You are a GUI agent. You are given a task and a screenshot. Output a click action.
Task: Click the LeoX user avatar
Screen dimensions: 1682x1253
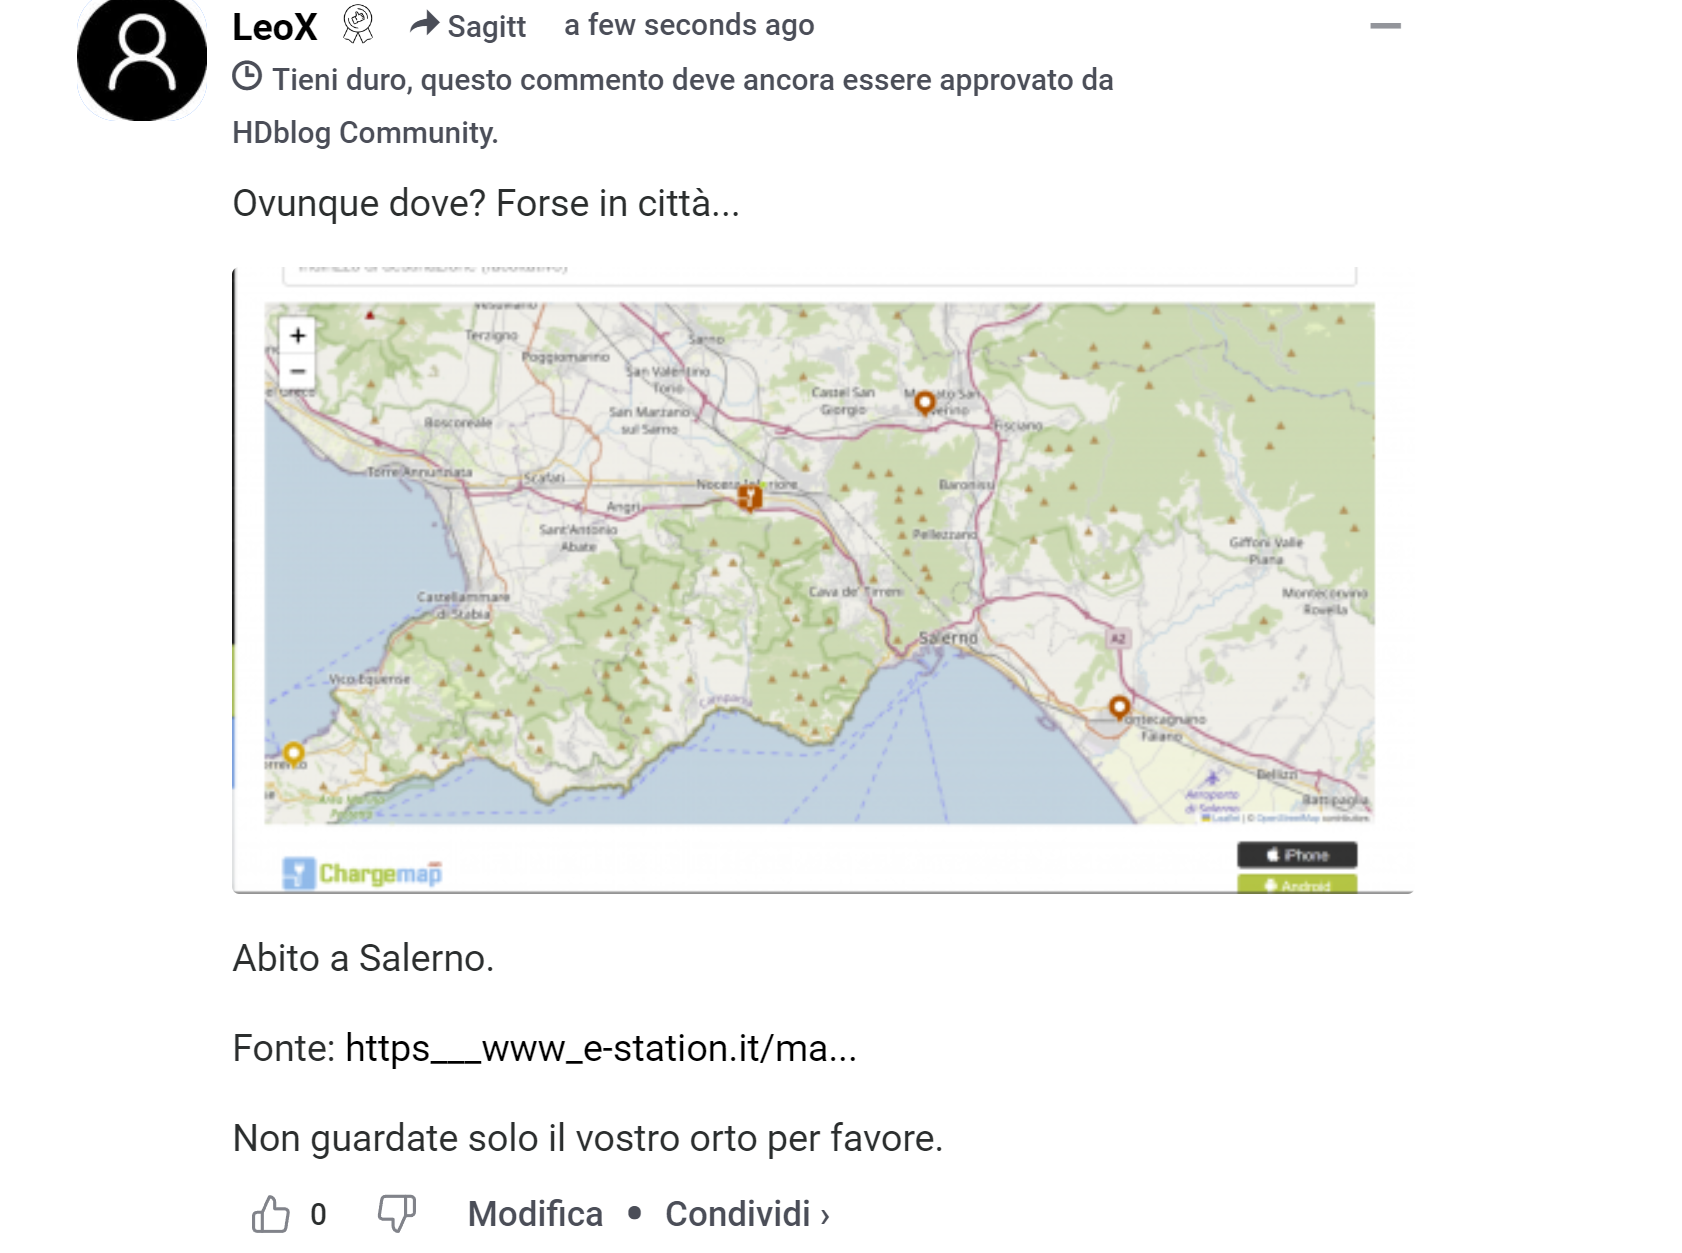tap(142, 57)
